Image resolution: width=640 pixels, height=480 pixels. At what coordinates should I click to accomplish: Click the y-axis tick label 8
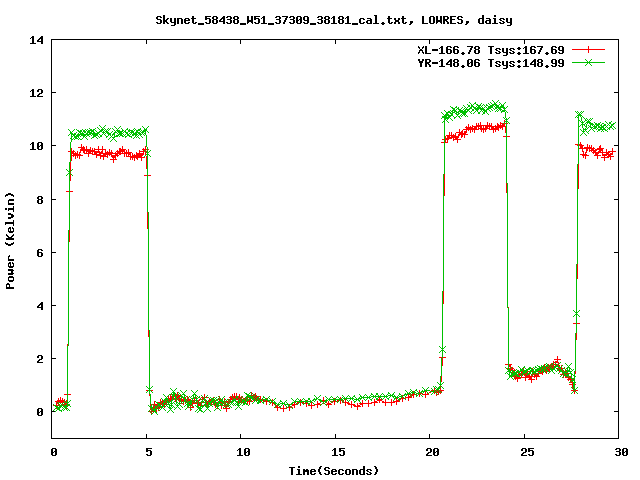coord(40,200)
